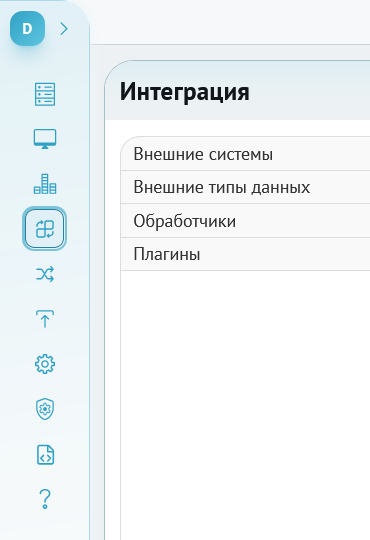
Task: Open the shield security settings icon
Action: point(45,409)
